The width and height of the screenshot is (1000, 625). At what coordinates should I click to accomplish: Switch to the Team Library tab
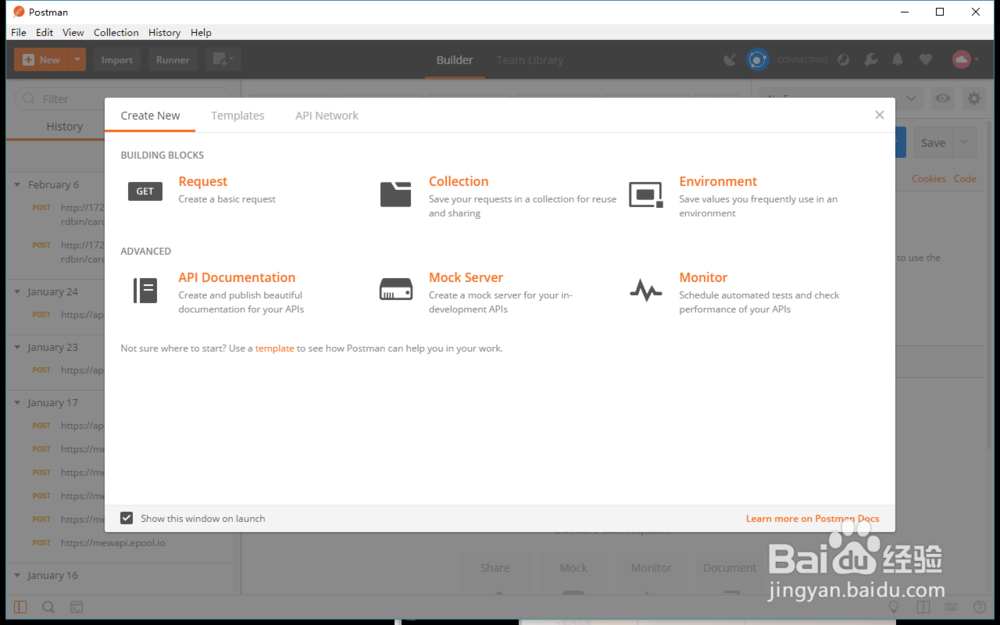tap(530, 60)
